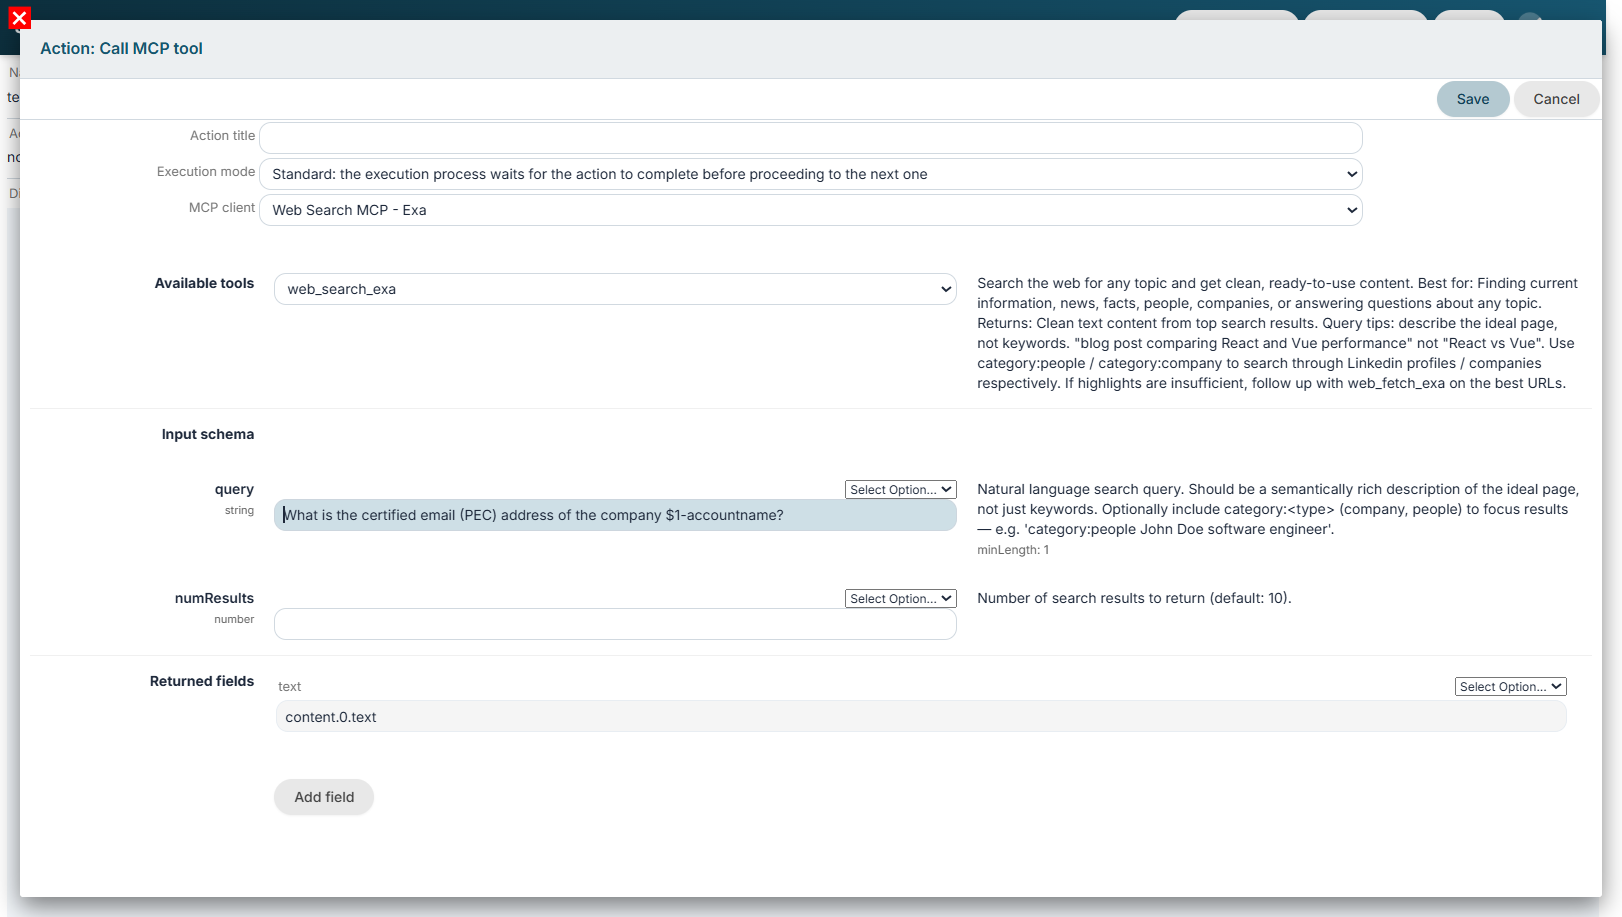Click the chevron arrow of Available tools select
Viewport: 1622px width, 917px height.
click(x=945, y=289)
